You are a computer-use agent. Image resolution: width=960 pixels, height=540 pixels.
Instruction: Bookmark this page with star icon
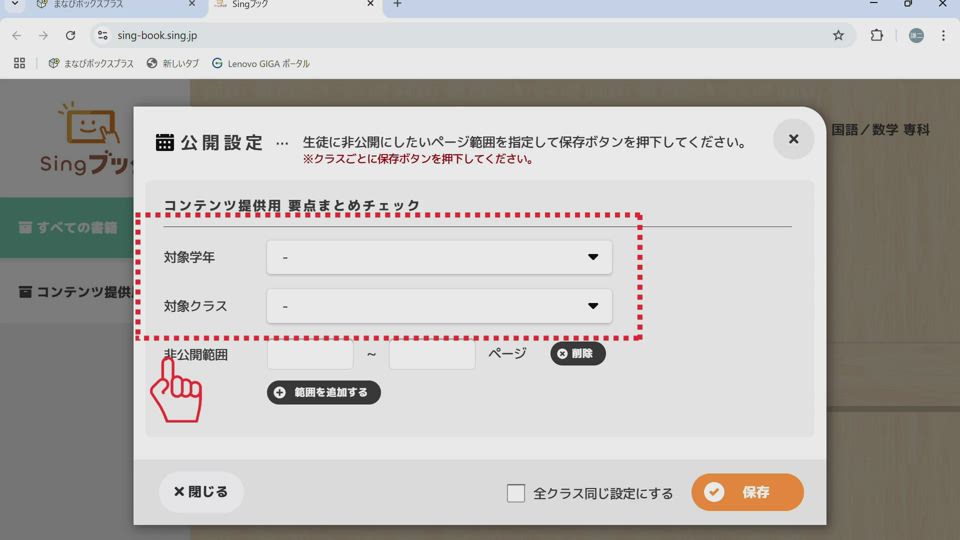point(838,35)
